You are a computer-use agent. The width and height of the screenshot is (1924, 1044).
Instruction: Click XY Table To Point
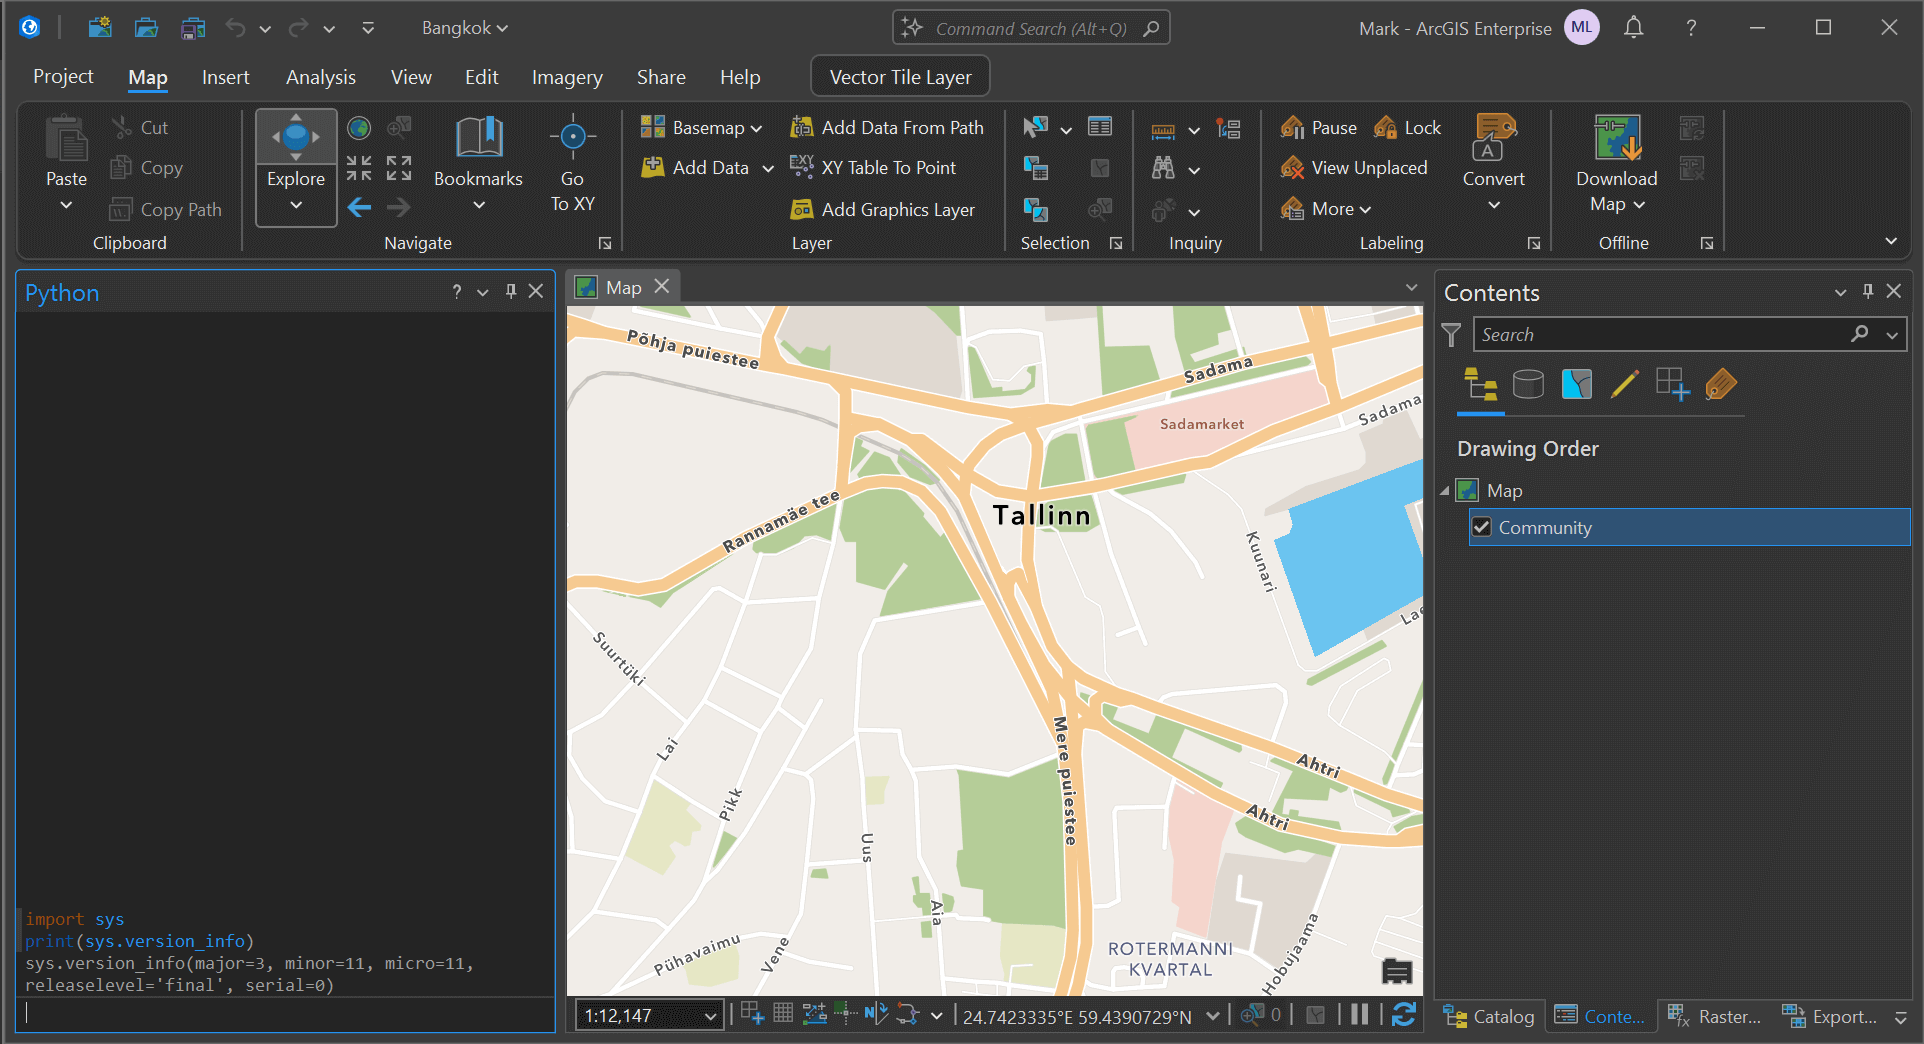[x=872, y=168]
